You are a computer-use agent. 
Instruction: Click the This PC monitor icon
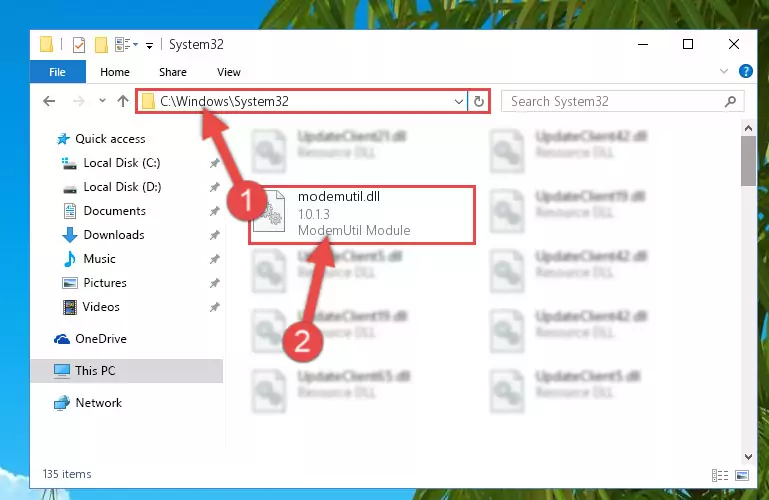click(x=62, y=371)
